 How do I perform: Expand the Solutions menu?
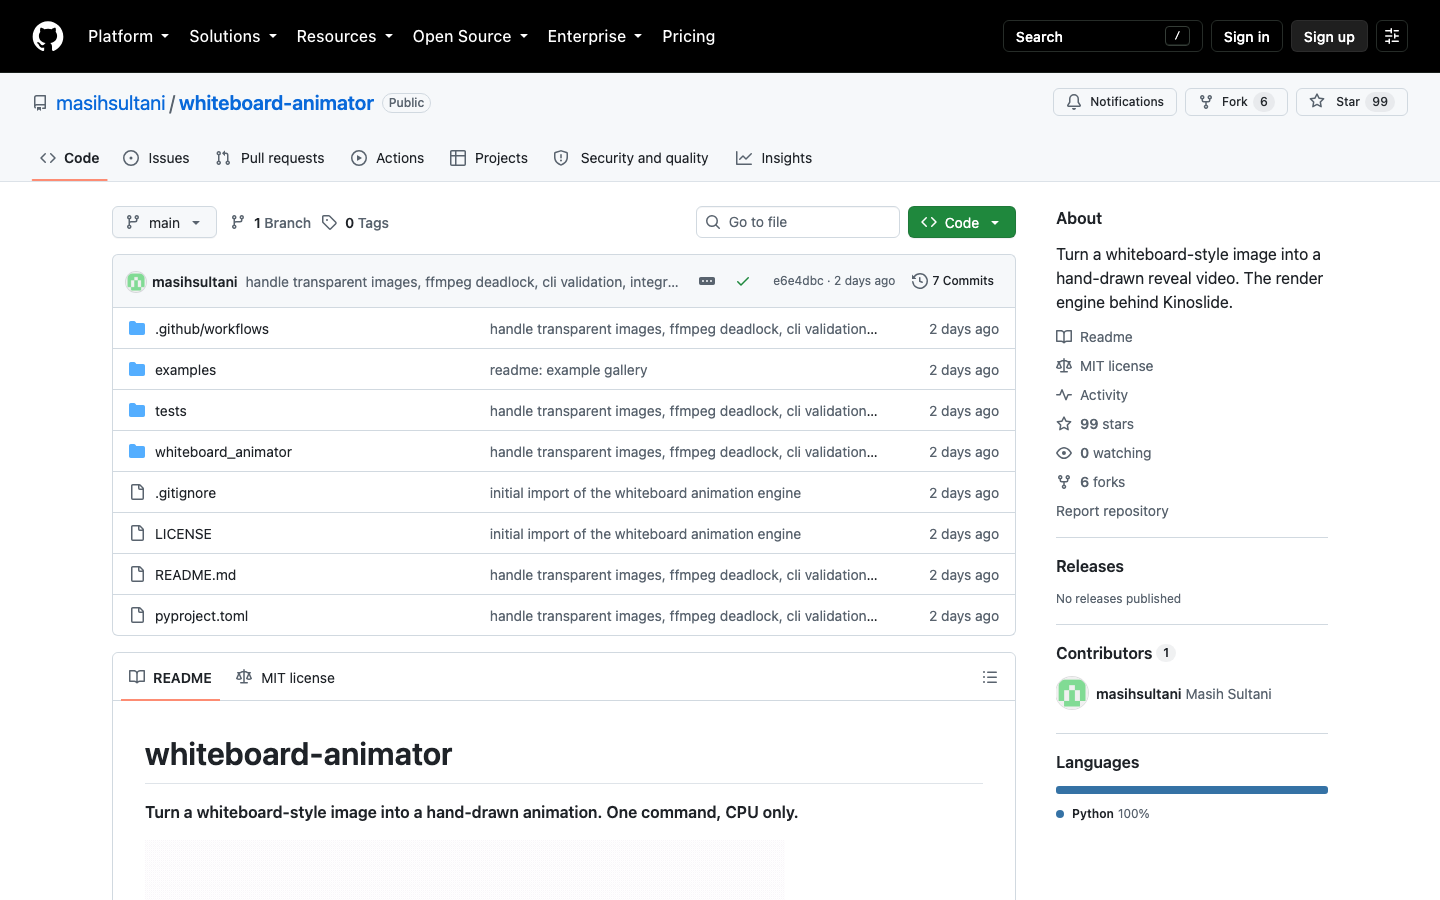click(233, 36)
